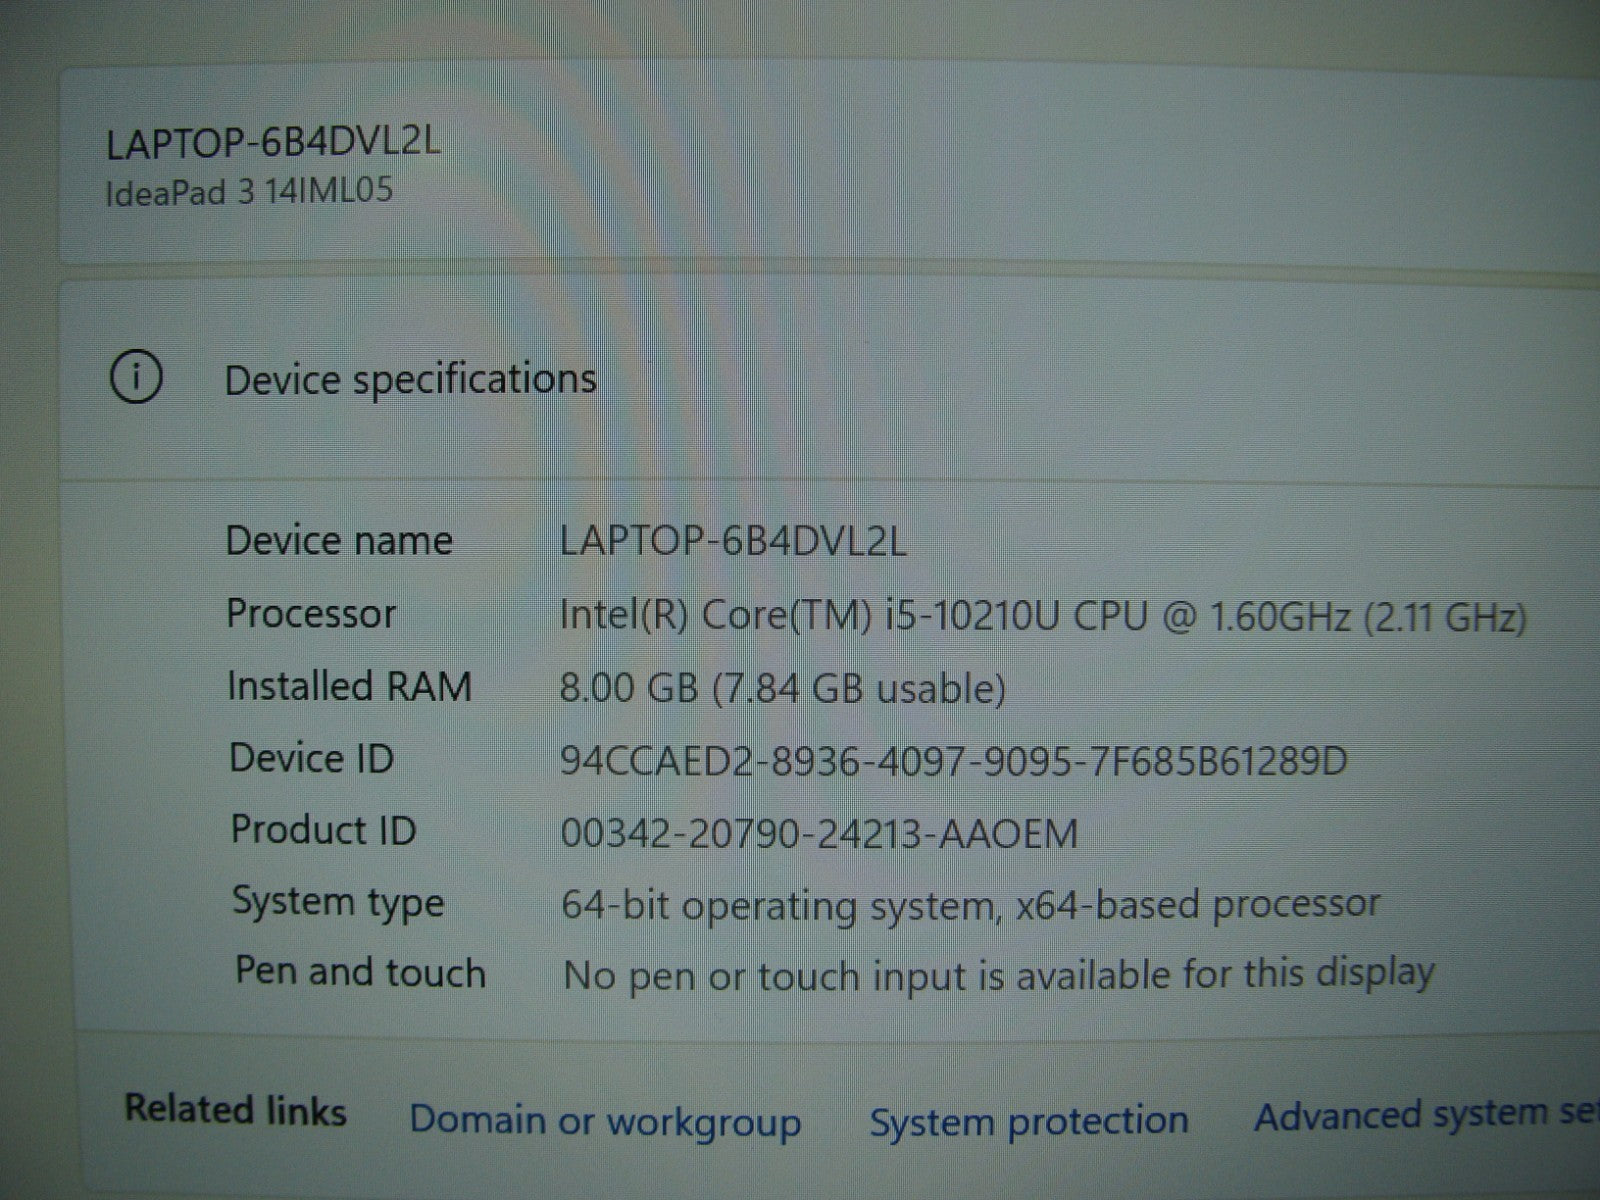1600x1200 pixels.
Task: Click the No pen or touch input text
Action: tap(998, 974)
